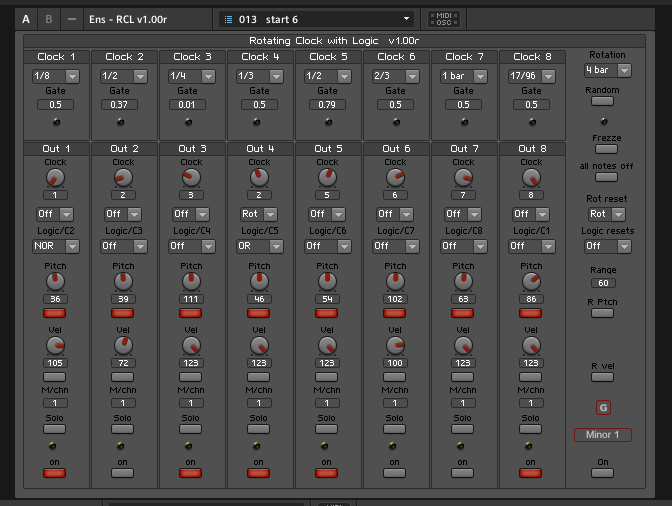
Task: Click Out 8 Pitch knob
Action: [x=531, y=281]
